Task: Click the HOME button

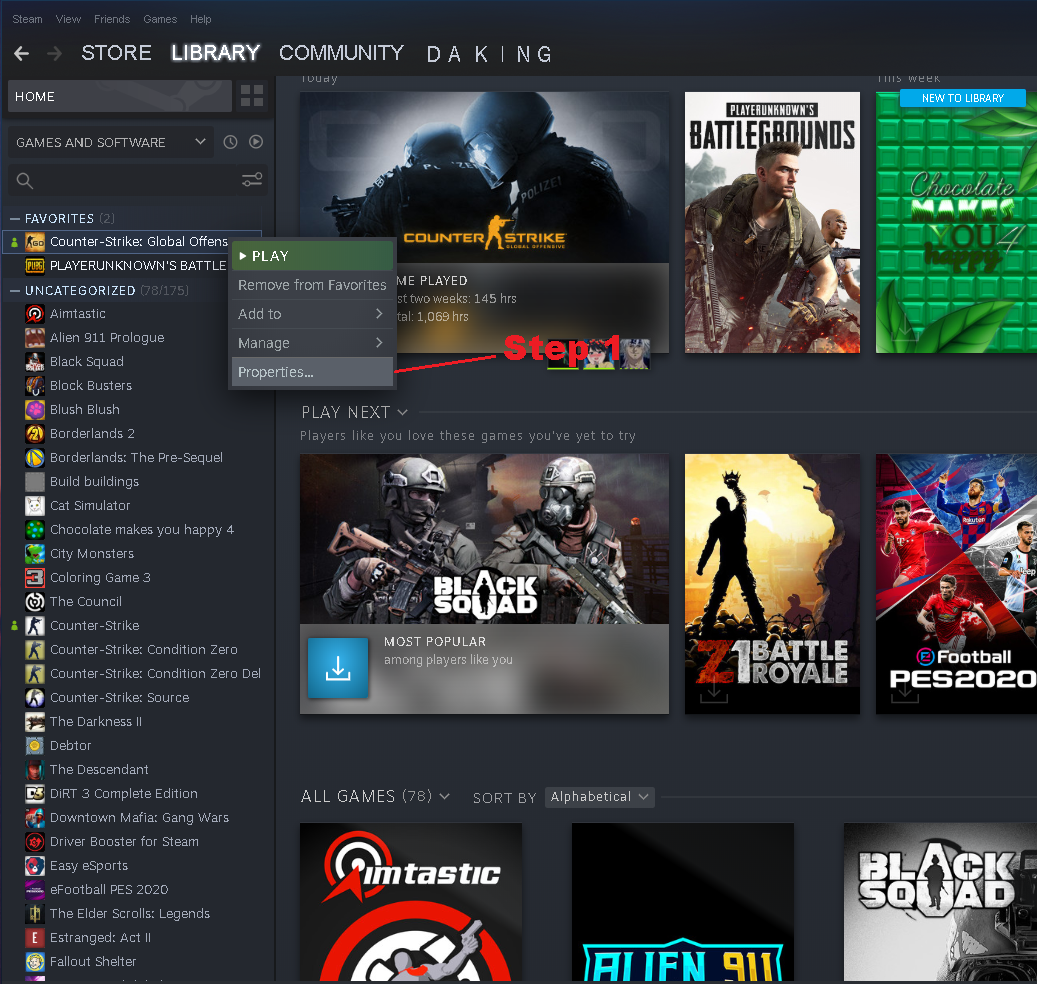Action: point(120,97)
